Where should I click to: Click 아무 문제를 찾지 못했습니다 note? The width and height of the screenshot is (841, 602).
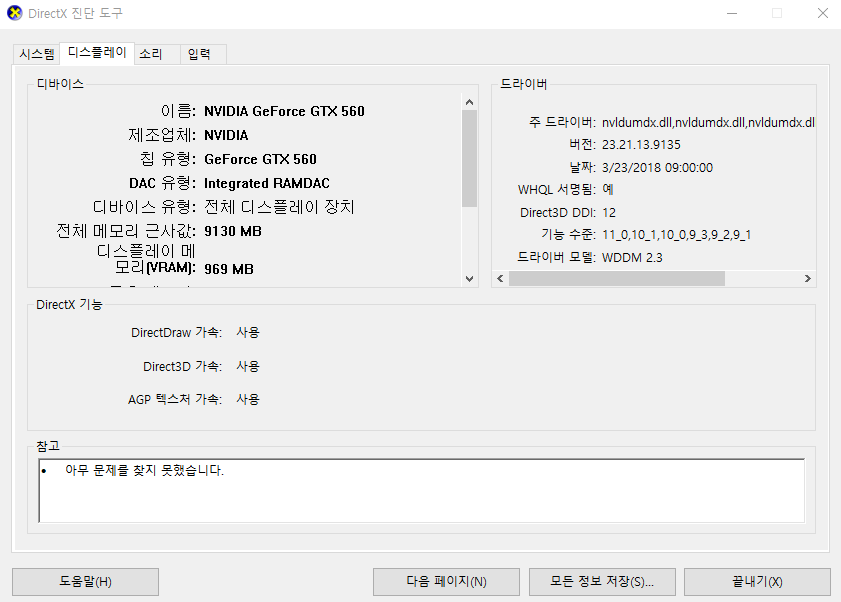click(x=144, y=471)
